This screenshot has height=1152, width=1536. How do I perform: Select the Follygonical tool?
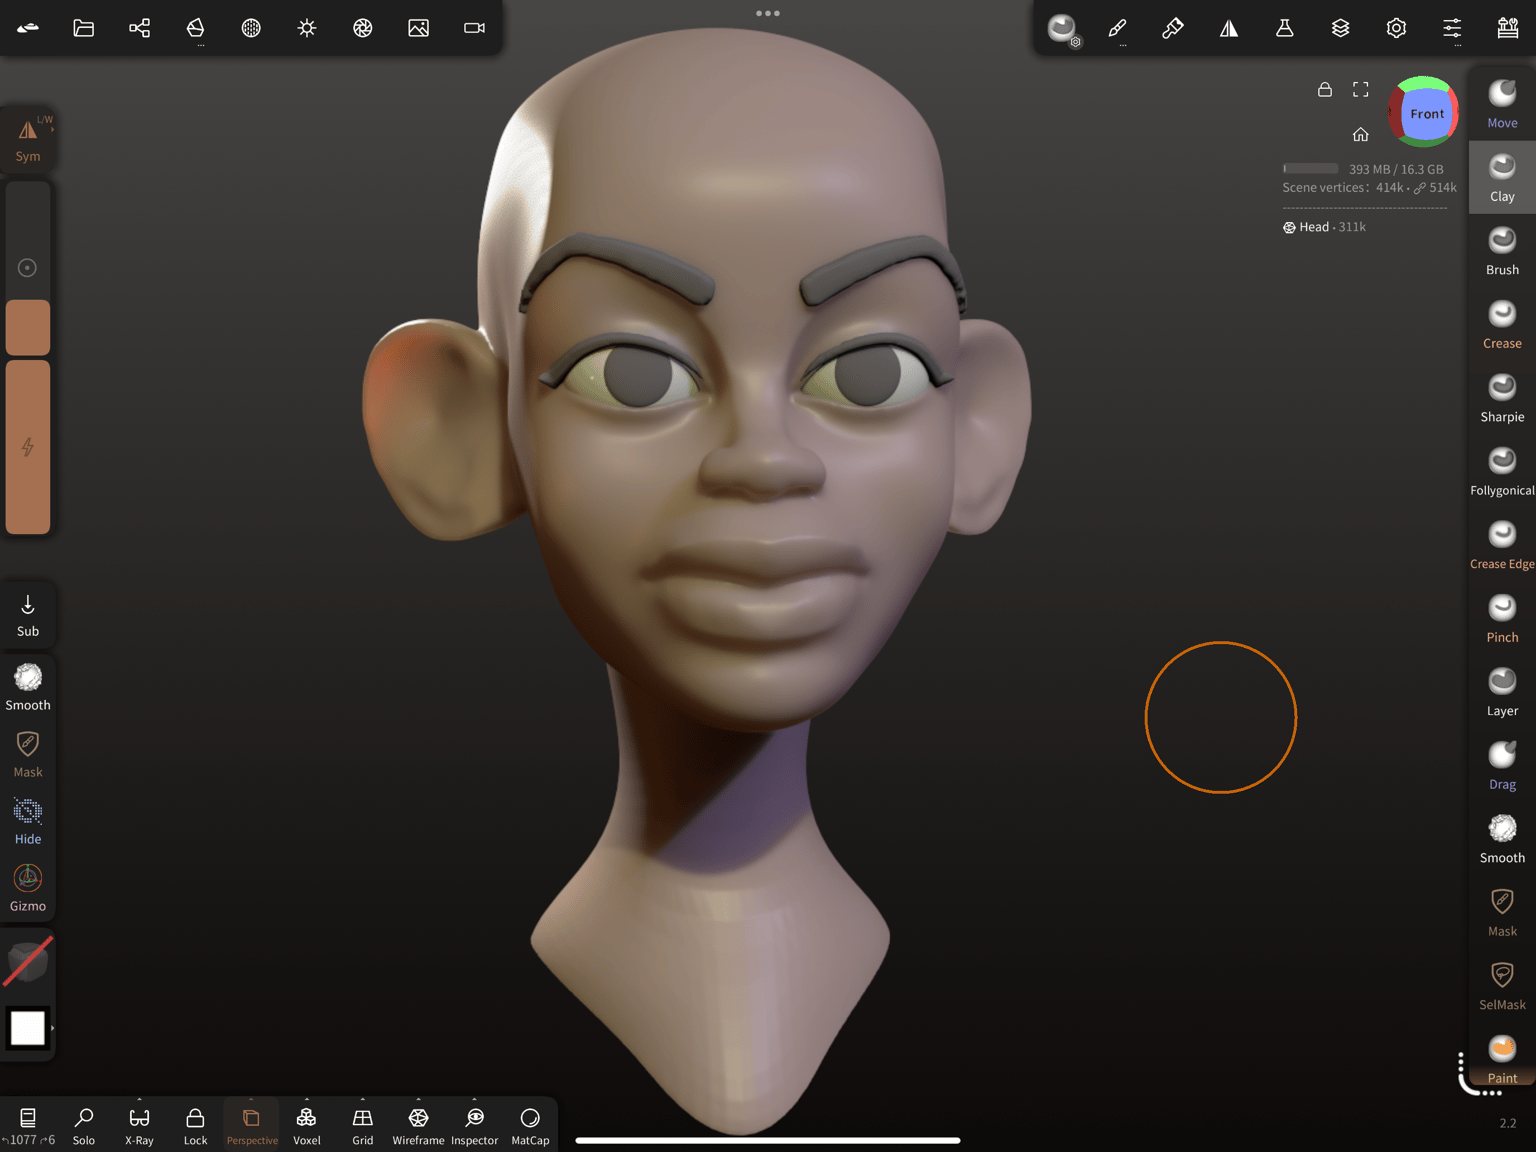pyautogui.click(x=1502, y=471)
